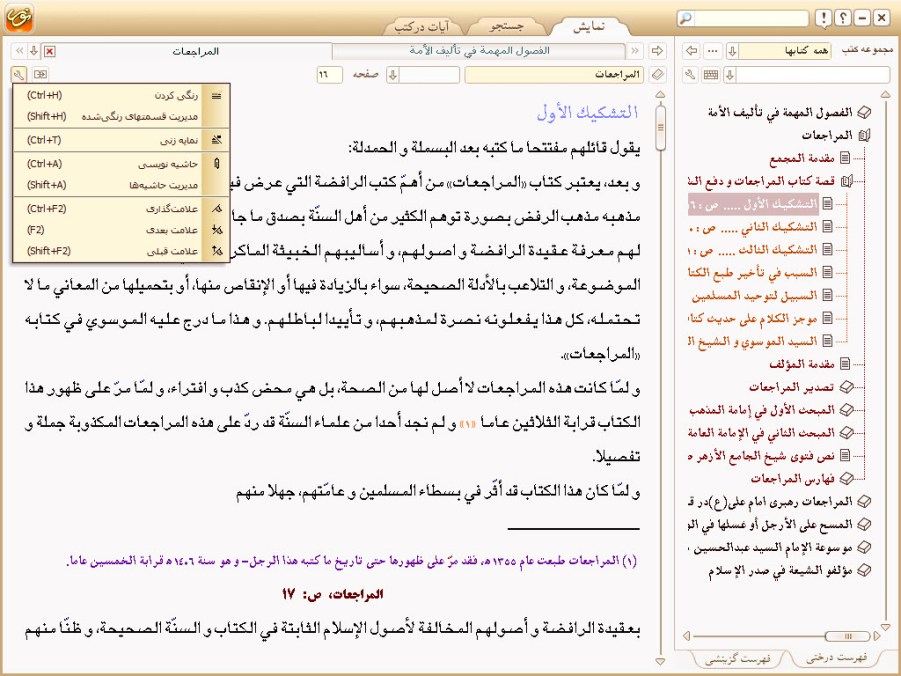Viewport: 901px width, 676px height.
Task: Choose حاشیه نویسی from the tools menu
Action: coord(121,164)
